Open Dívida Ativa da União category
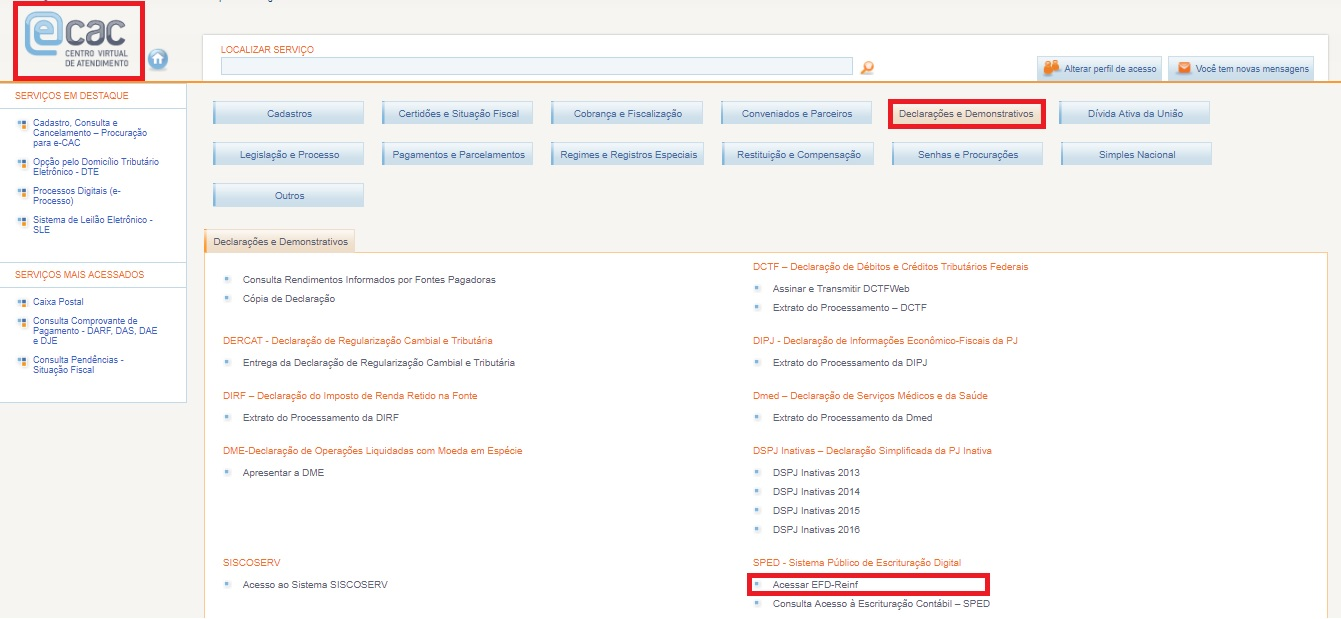Screen dimensions: 1341x619 click(x=1135, y=114)
